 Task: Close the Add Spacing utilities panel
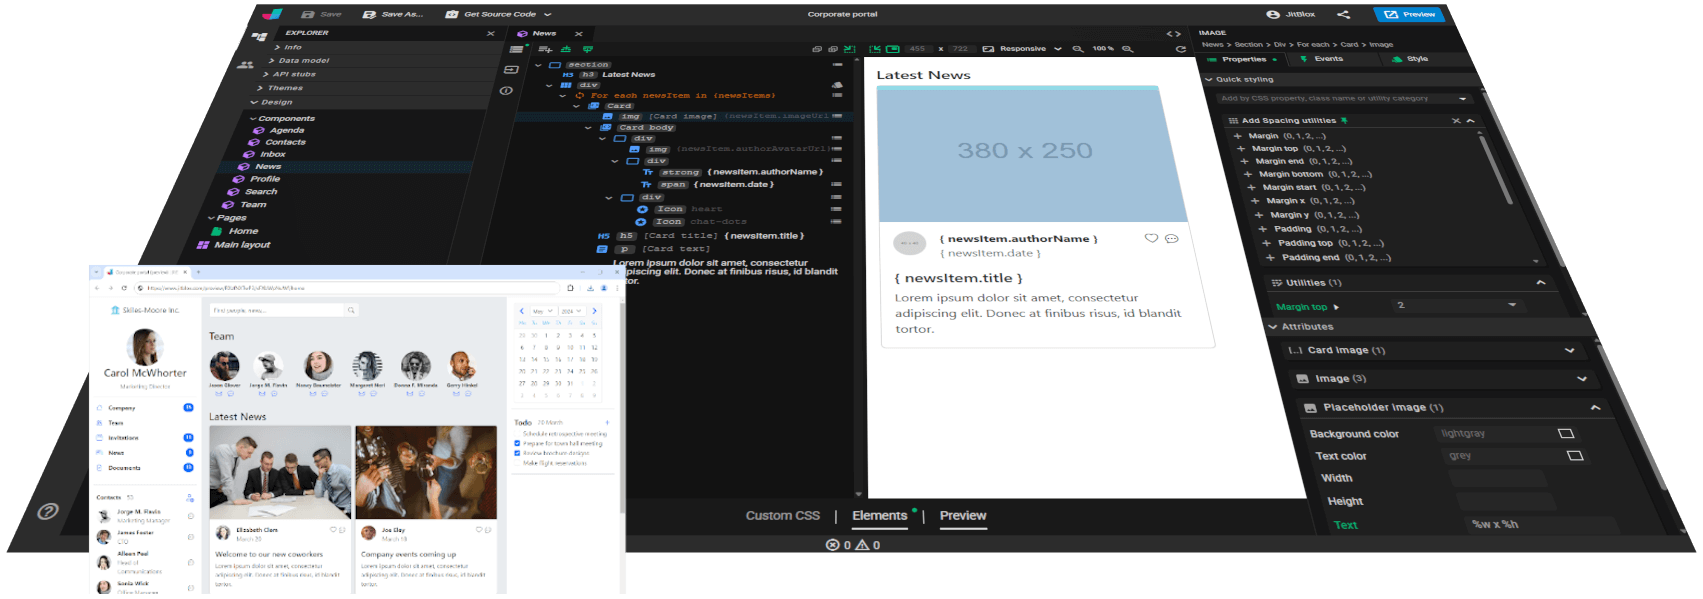tap(1455, 120)
